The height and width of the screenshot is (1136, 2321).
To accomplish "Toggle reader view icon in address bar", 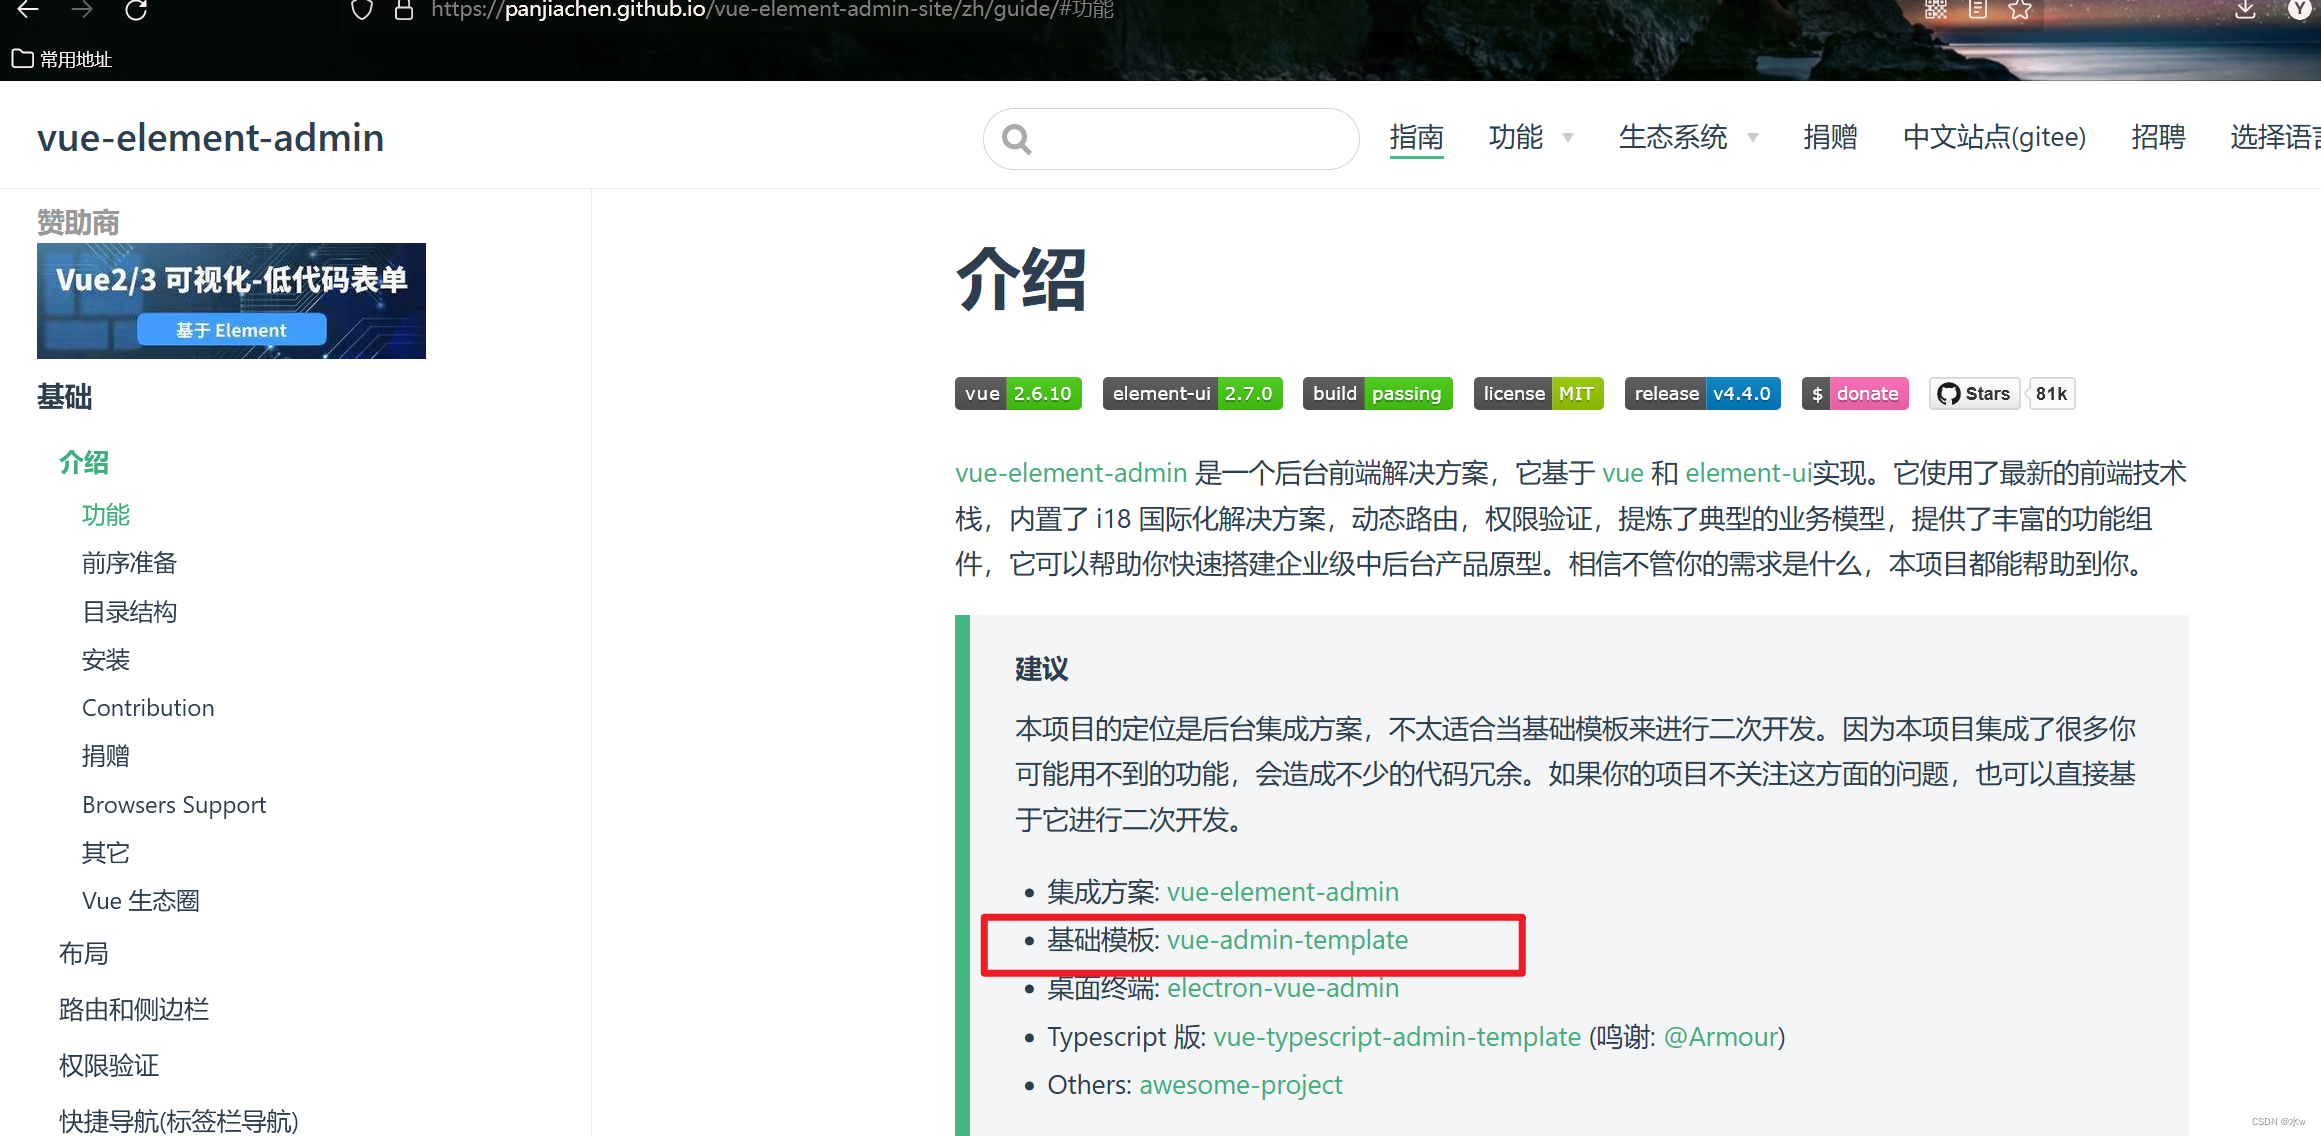I will click(x=1978, y=9).
